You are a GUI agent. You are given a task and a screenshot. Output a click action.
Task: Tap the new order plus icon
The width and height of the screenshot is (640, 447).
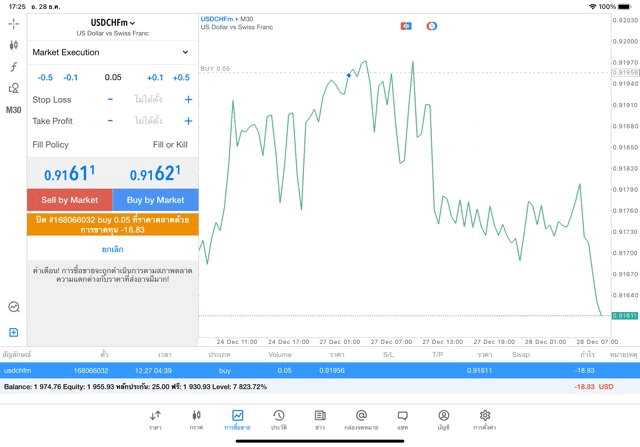13,332
